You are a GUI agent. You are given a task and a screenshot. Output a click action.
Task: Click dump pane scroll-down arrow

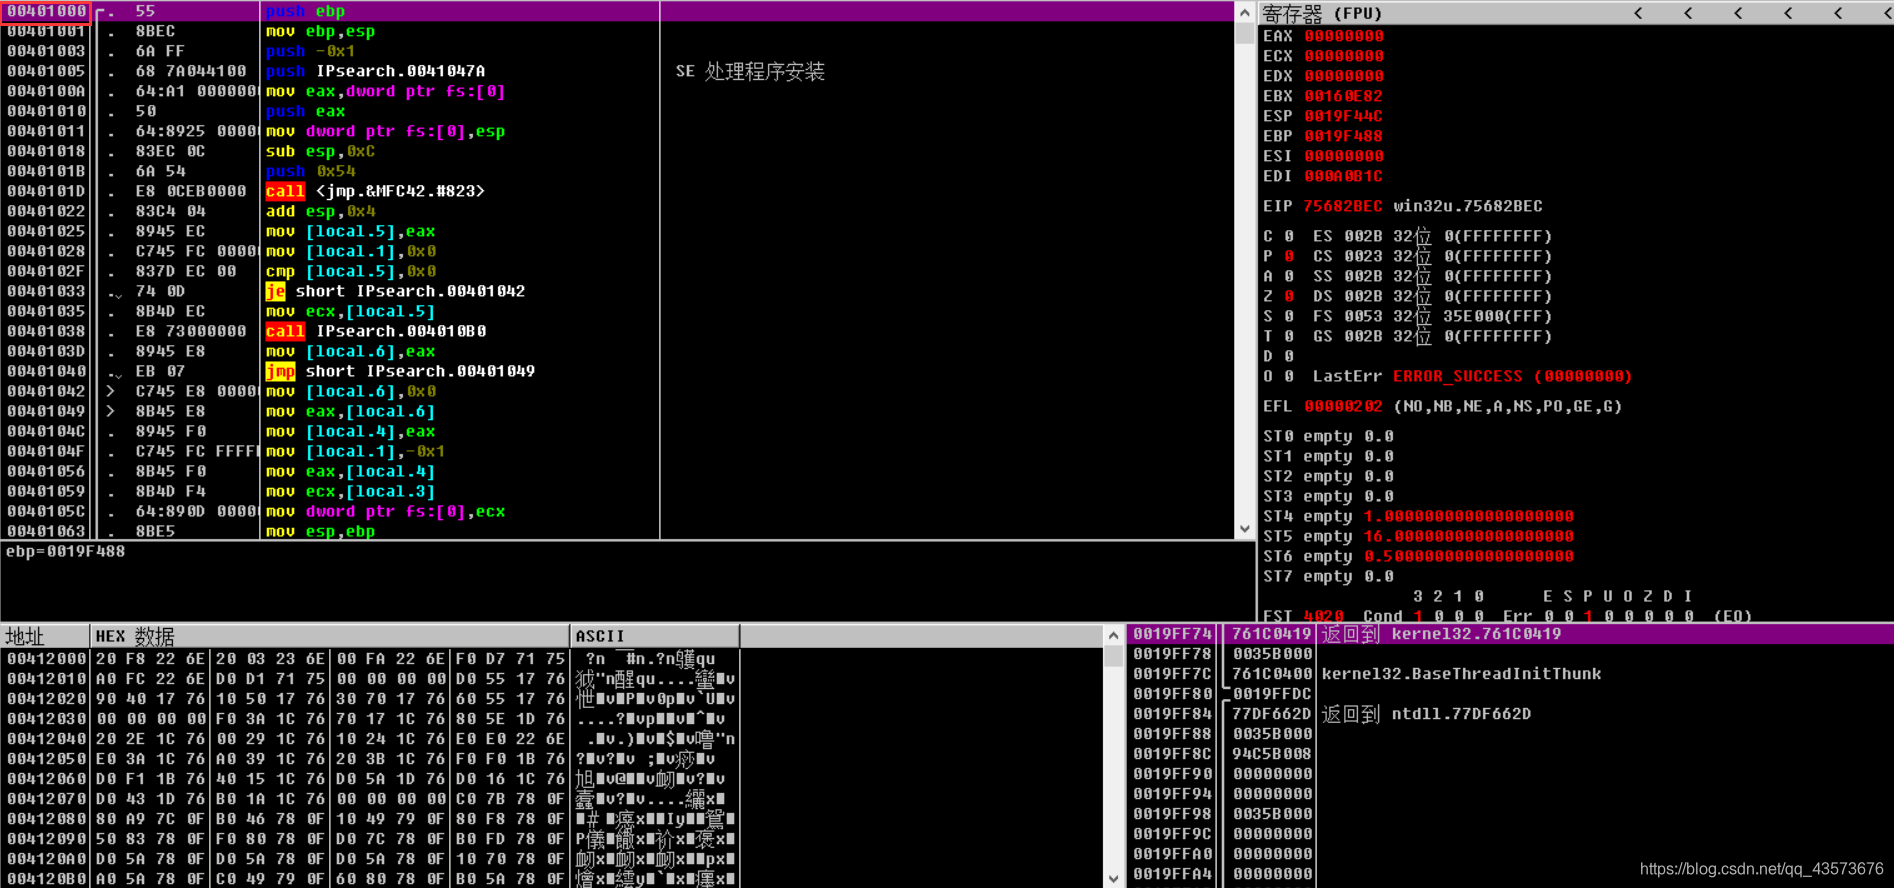tap(1113, 878)
